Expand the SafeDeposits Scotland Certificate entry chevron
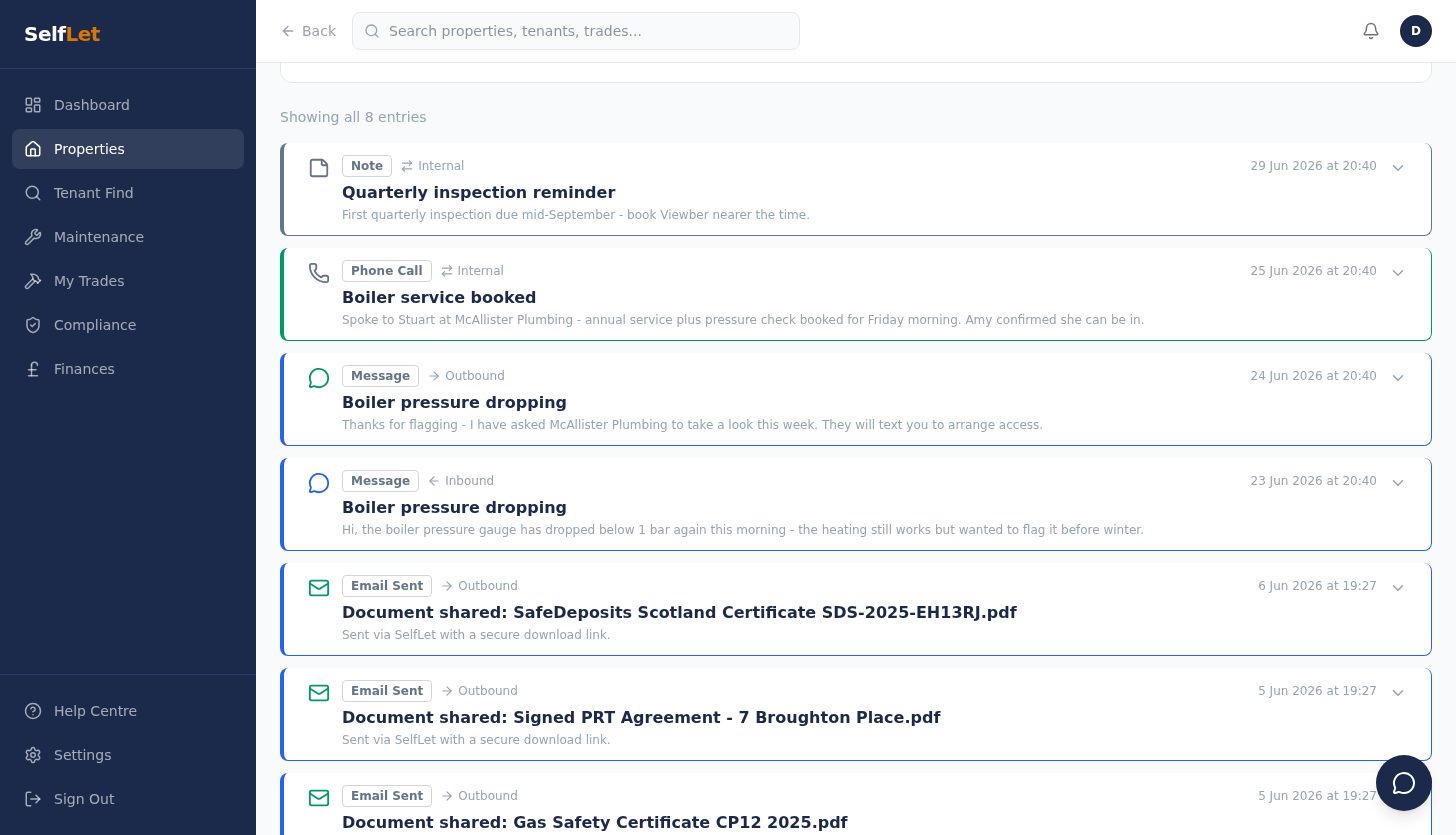Screen dimensions: 1456x835 click(x=1398, y=588)
